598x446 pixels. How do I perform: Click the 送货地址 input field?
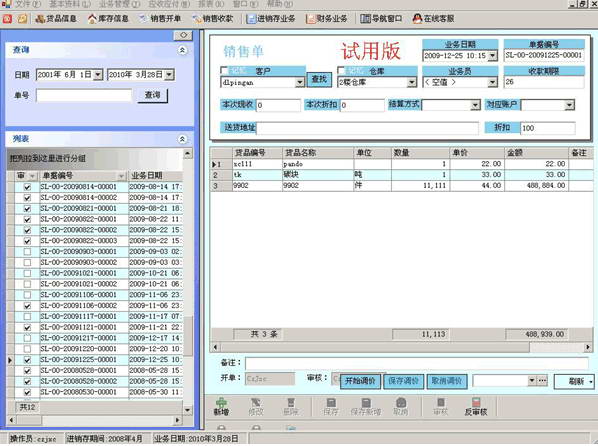[368, 128]
